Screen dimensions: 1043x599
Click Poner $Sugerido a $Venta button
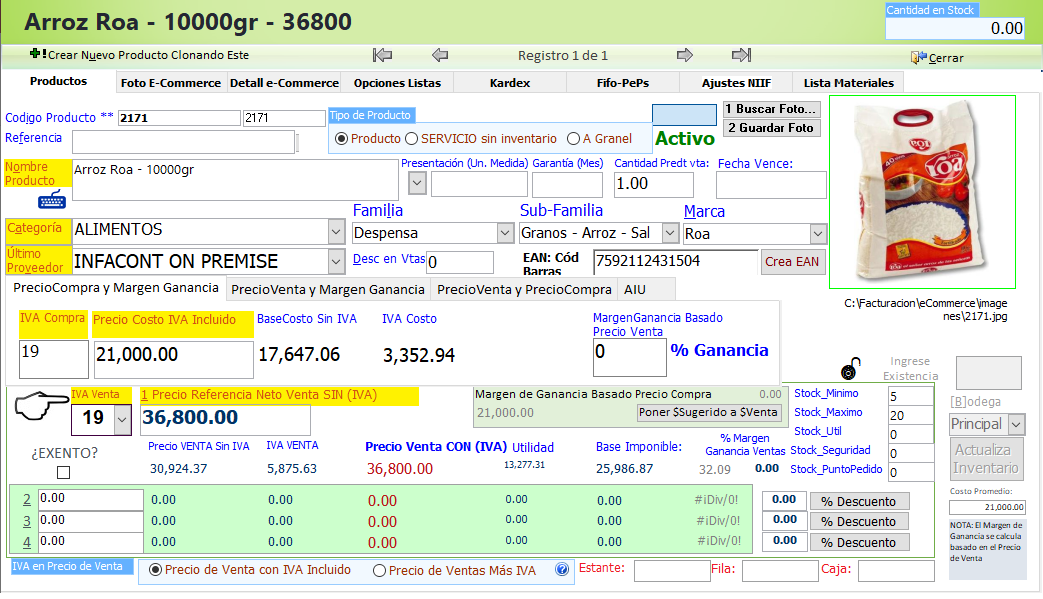(x=708, y=412)
